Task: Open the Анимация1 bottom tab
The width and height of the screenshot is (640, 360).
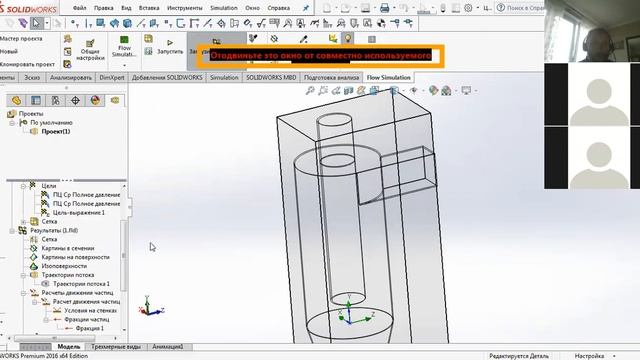Action: (x=168, y=347)
